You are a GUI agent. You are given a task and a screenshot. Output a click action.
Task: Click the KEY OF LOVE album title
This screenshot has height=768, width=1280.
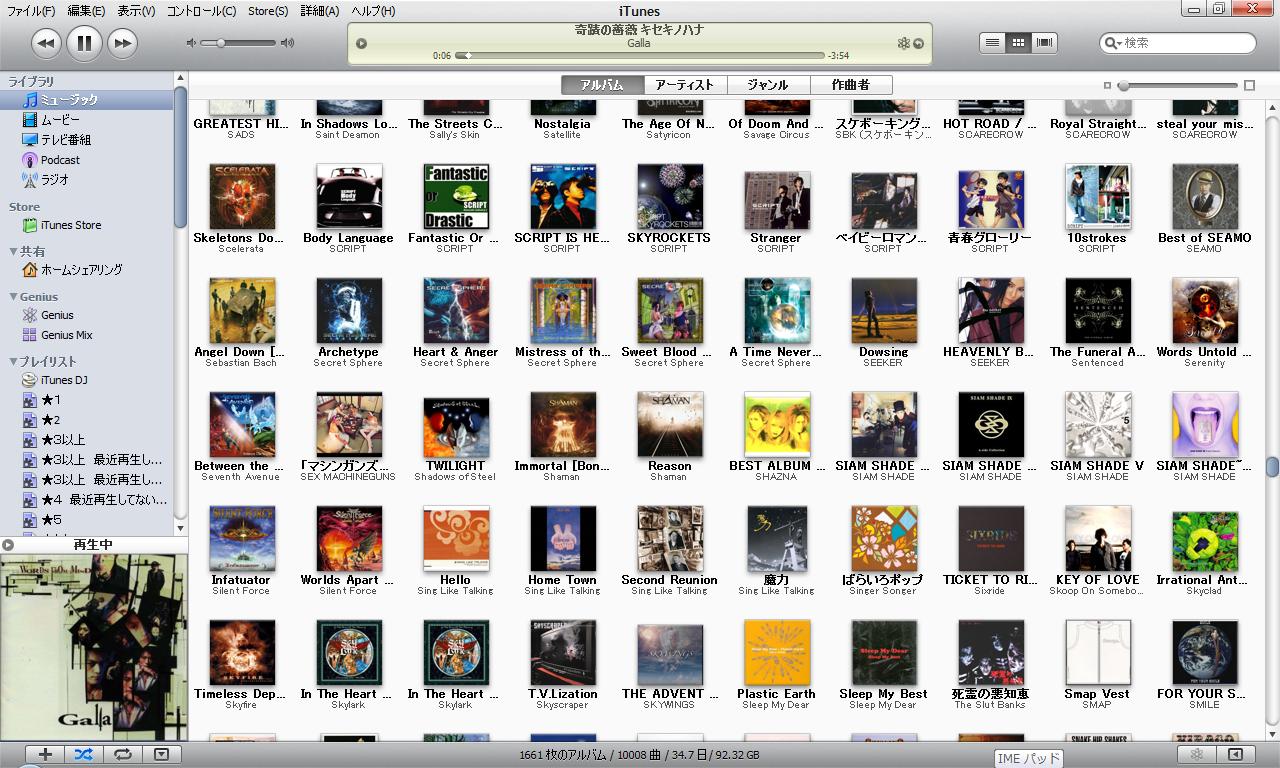(x=1097, y=580)
